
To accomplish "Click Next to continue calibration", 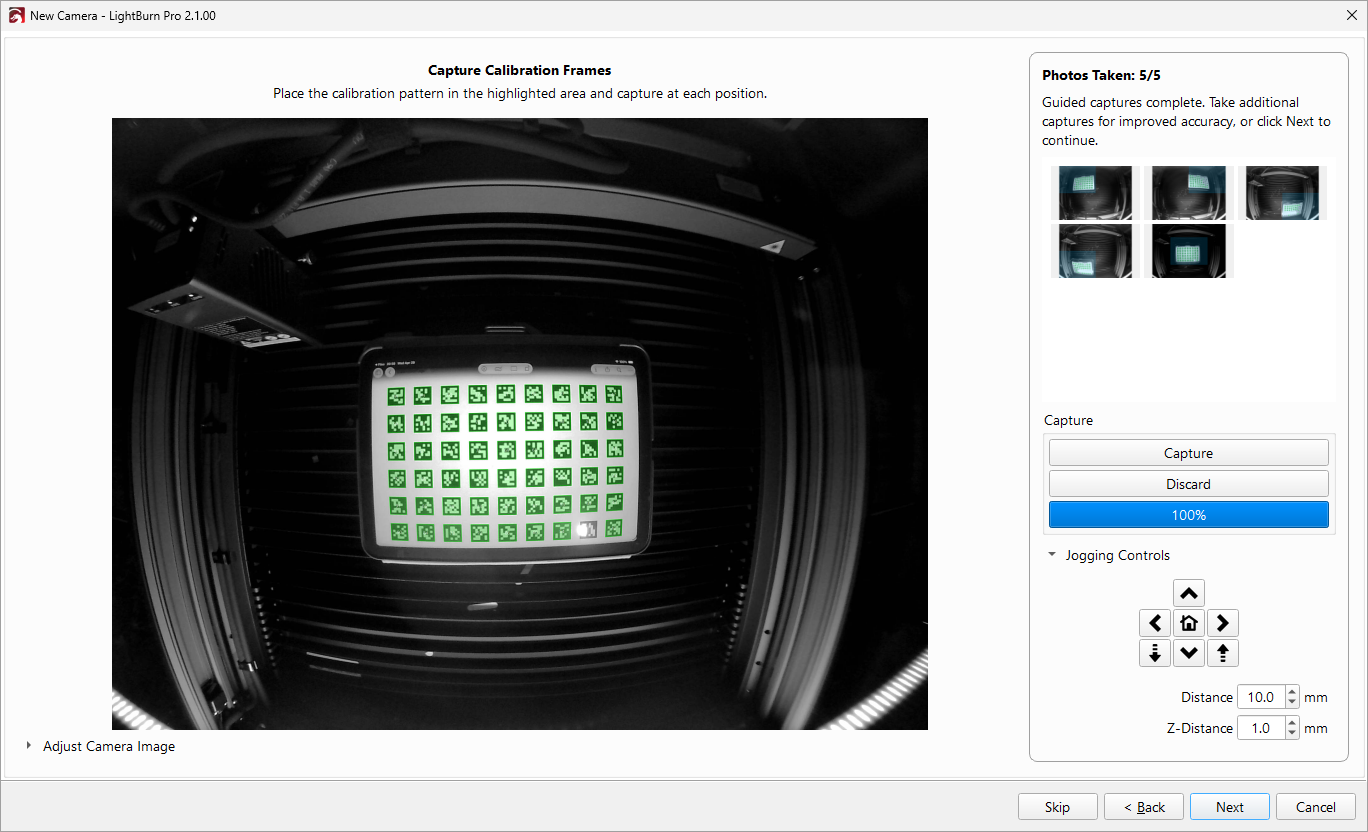I will pyautogui.click(x=1230, y=807).
